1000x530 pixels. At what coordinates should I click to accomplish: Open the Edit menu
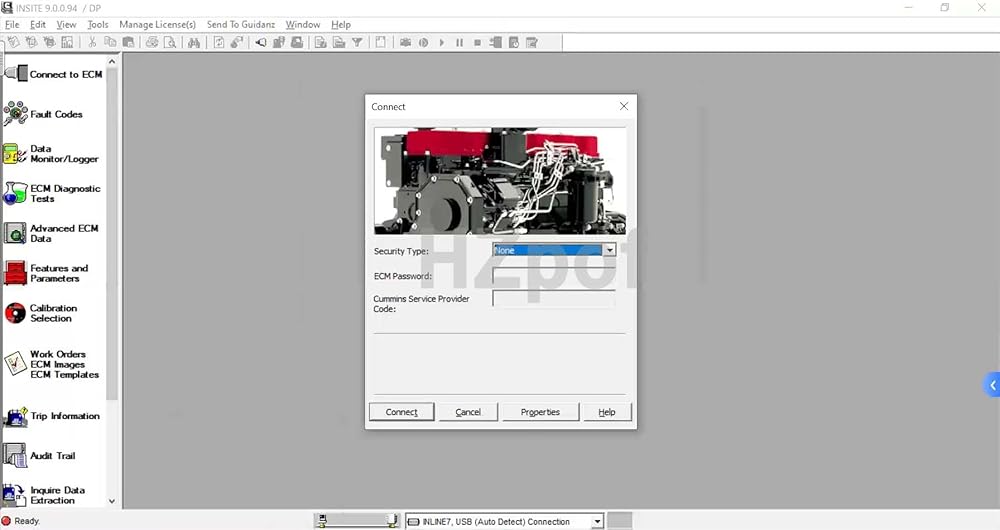[x=38, y=24]
